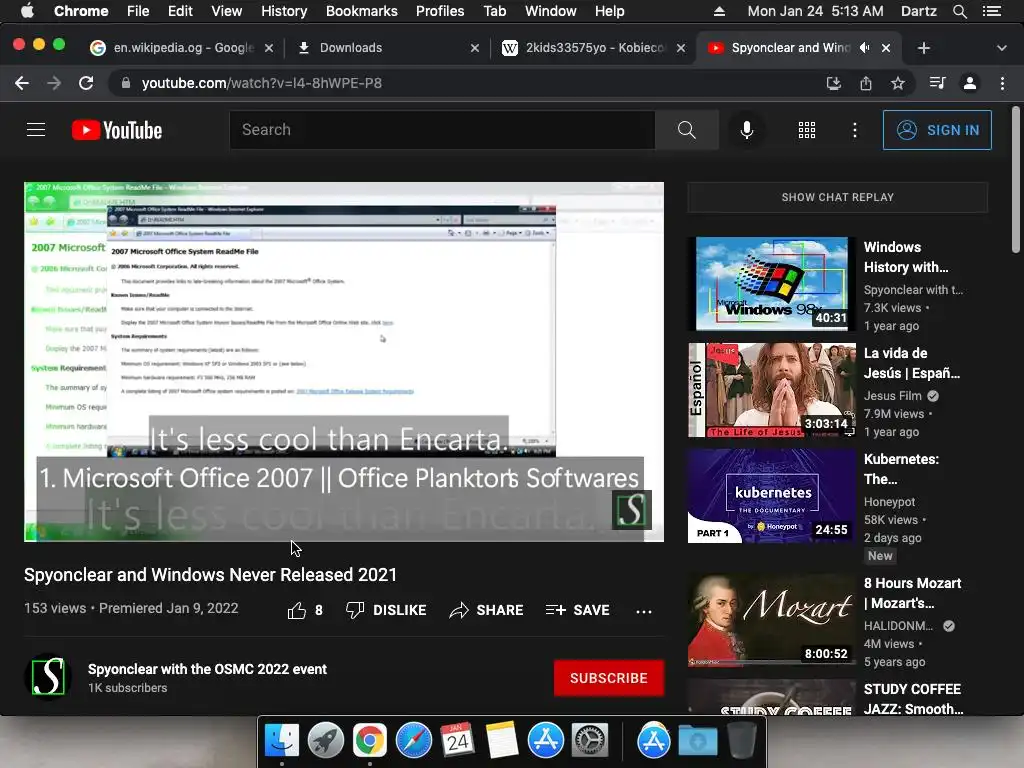The image size is (1024, 768).
Task: Open Study Coffee Jazz thumbnail
Action: pyautogui.click(x=771, y=697)
